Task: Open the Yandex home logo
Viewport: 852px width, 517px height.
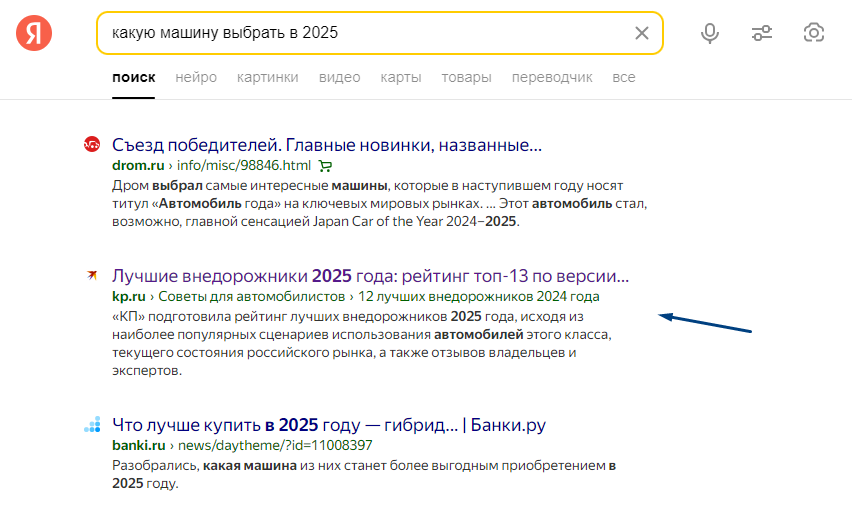Action: coord(34,33)
